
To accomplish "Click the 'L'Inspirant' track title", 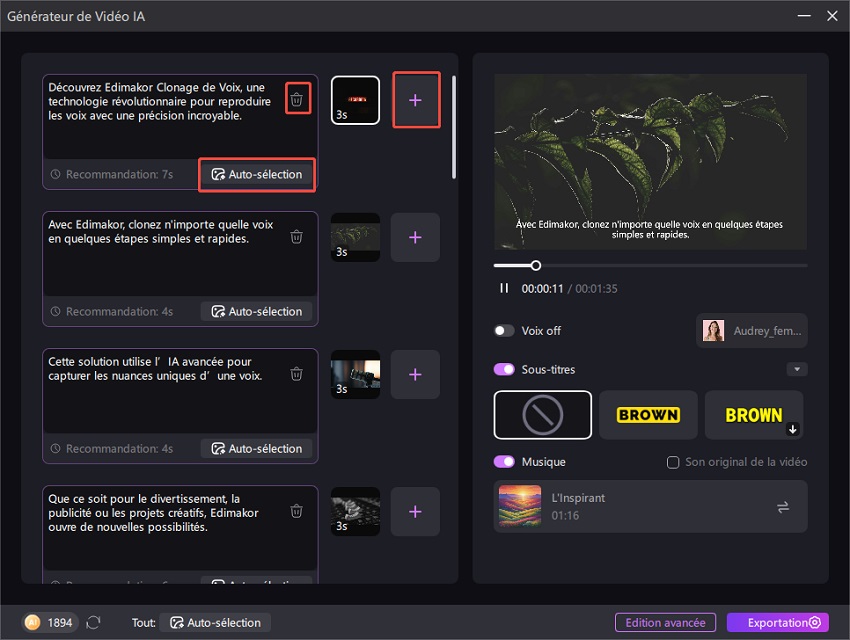I will [x=578, y=498].
